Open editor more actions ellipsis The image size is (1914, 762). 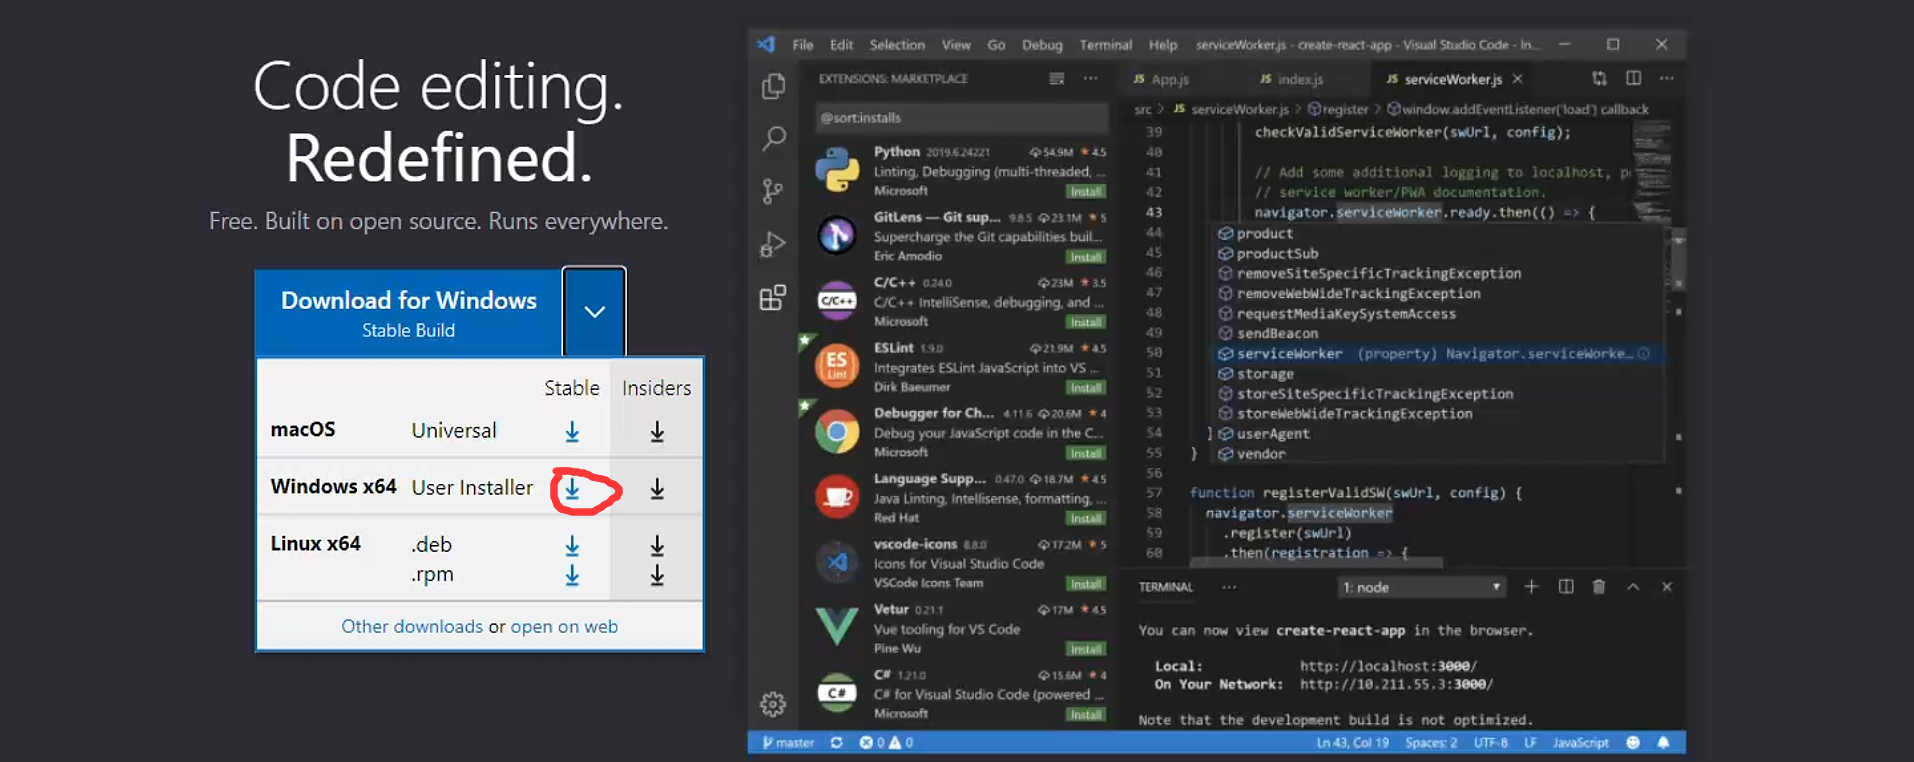tap(1666, 78)
